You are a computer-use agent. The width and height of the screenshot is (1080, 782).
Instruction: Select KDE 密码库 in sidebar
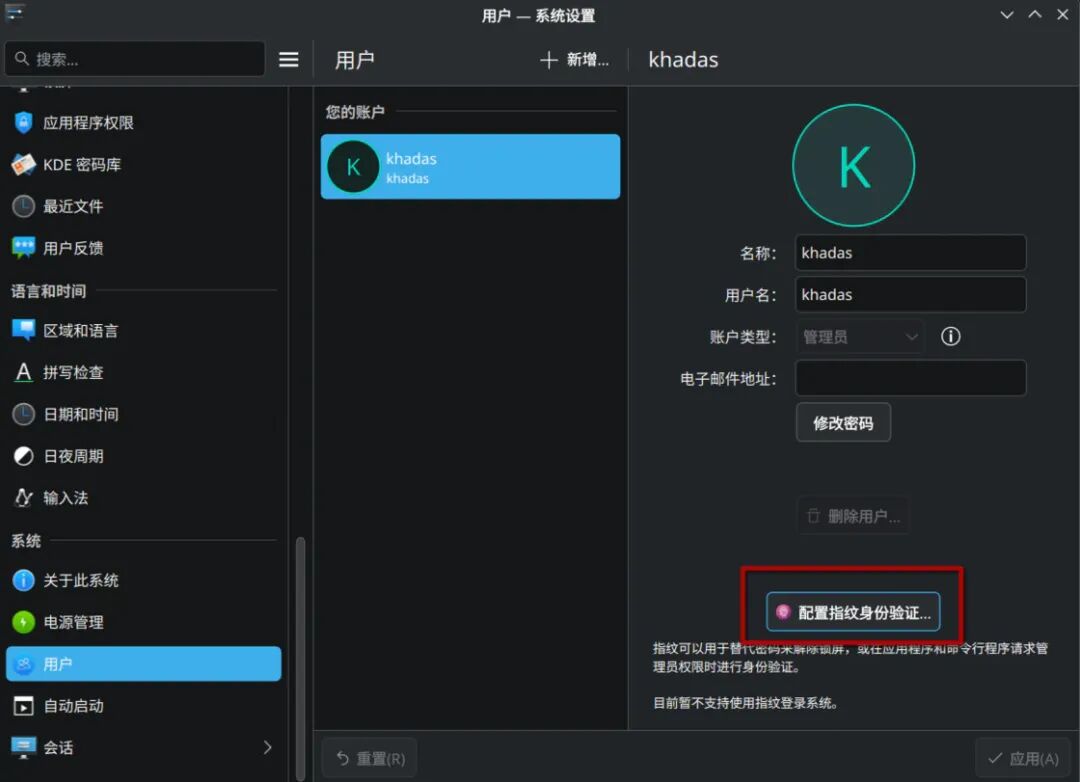(x=143, y=165)
